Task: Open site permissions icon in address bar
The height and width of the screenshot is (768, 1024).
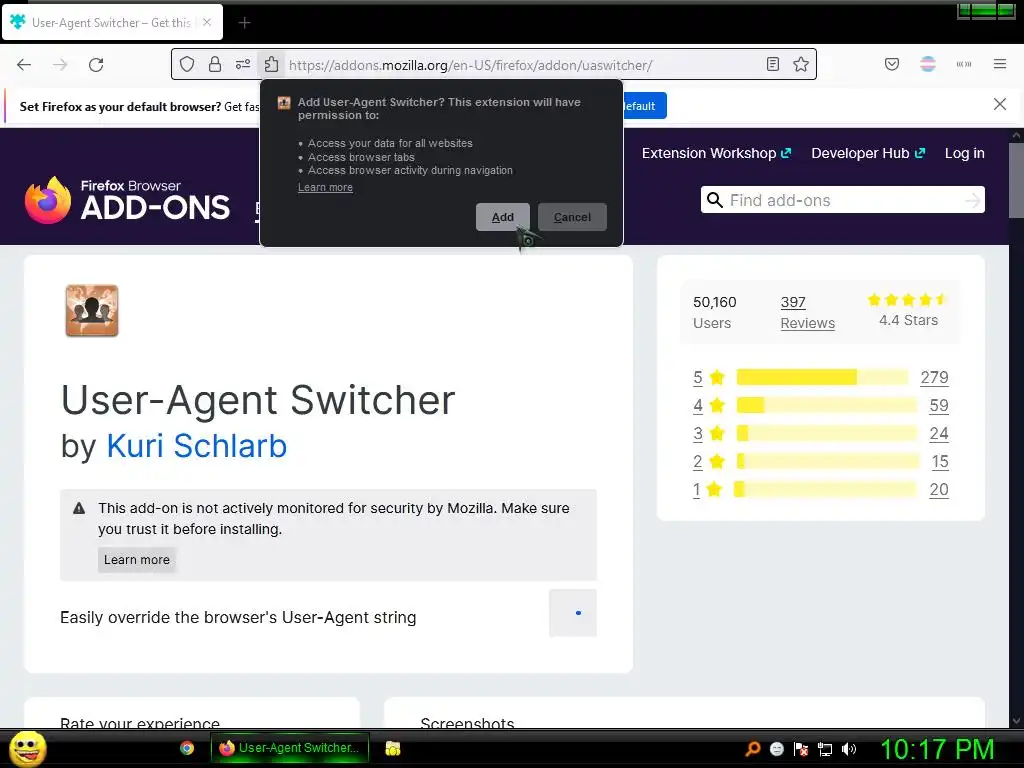Action: click(243, 64)
